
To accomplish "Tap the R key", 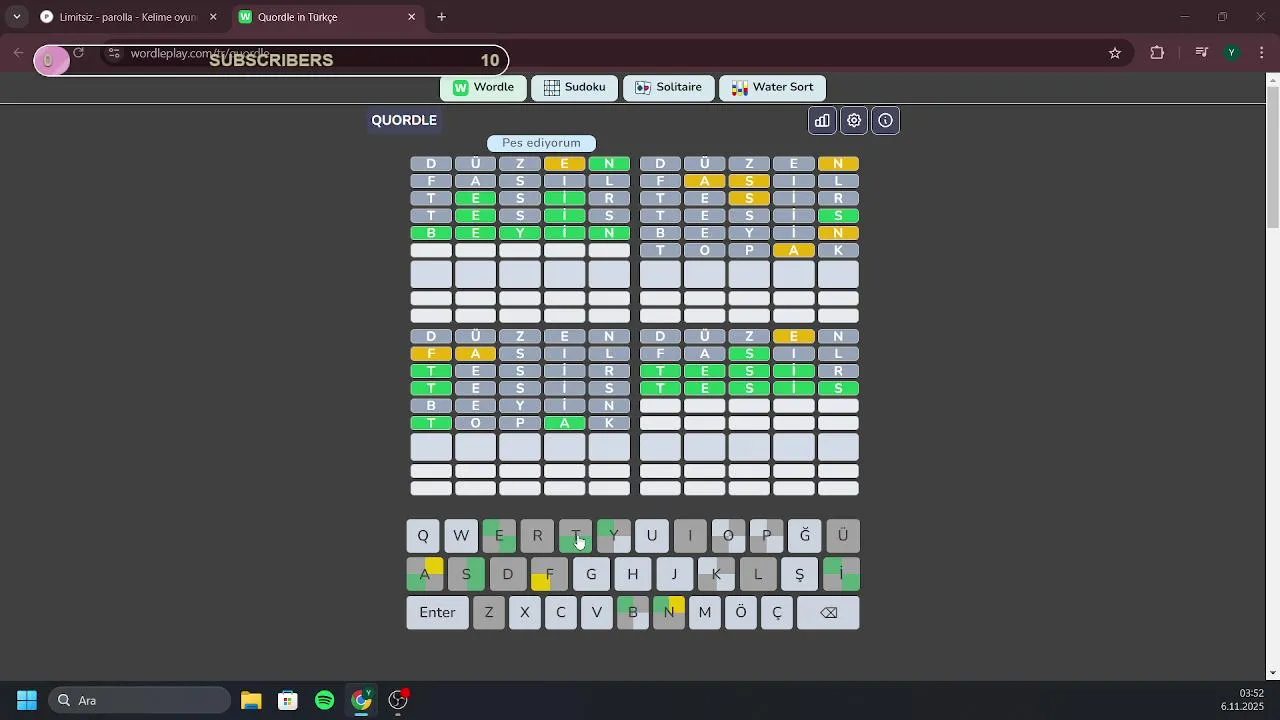I will [x=537, y=536].
